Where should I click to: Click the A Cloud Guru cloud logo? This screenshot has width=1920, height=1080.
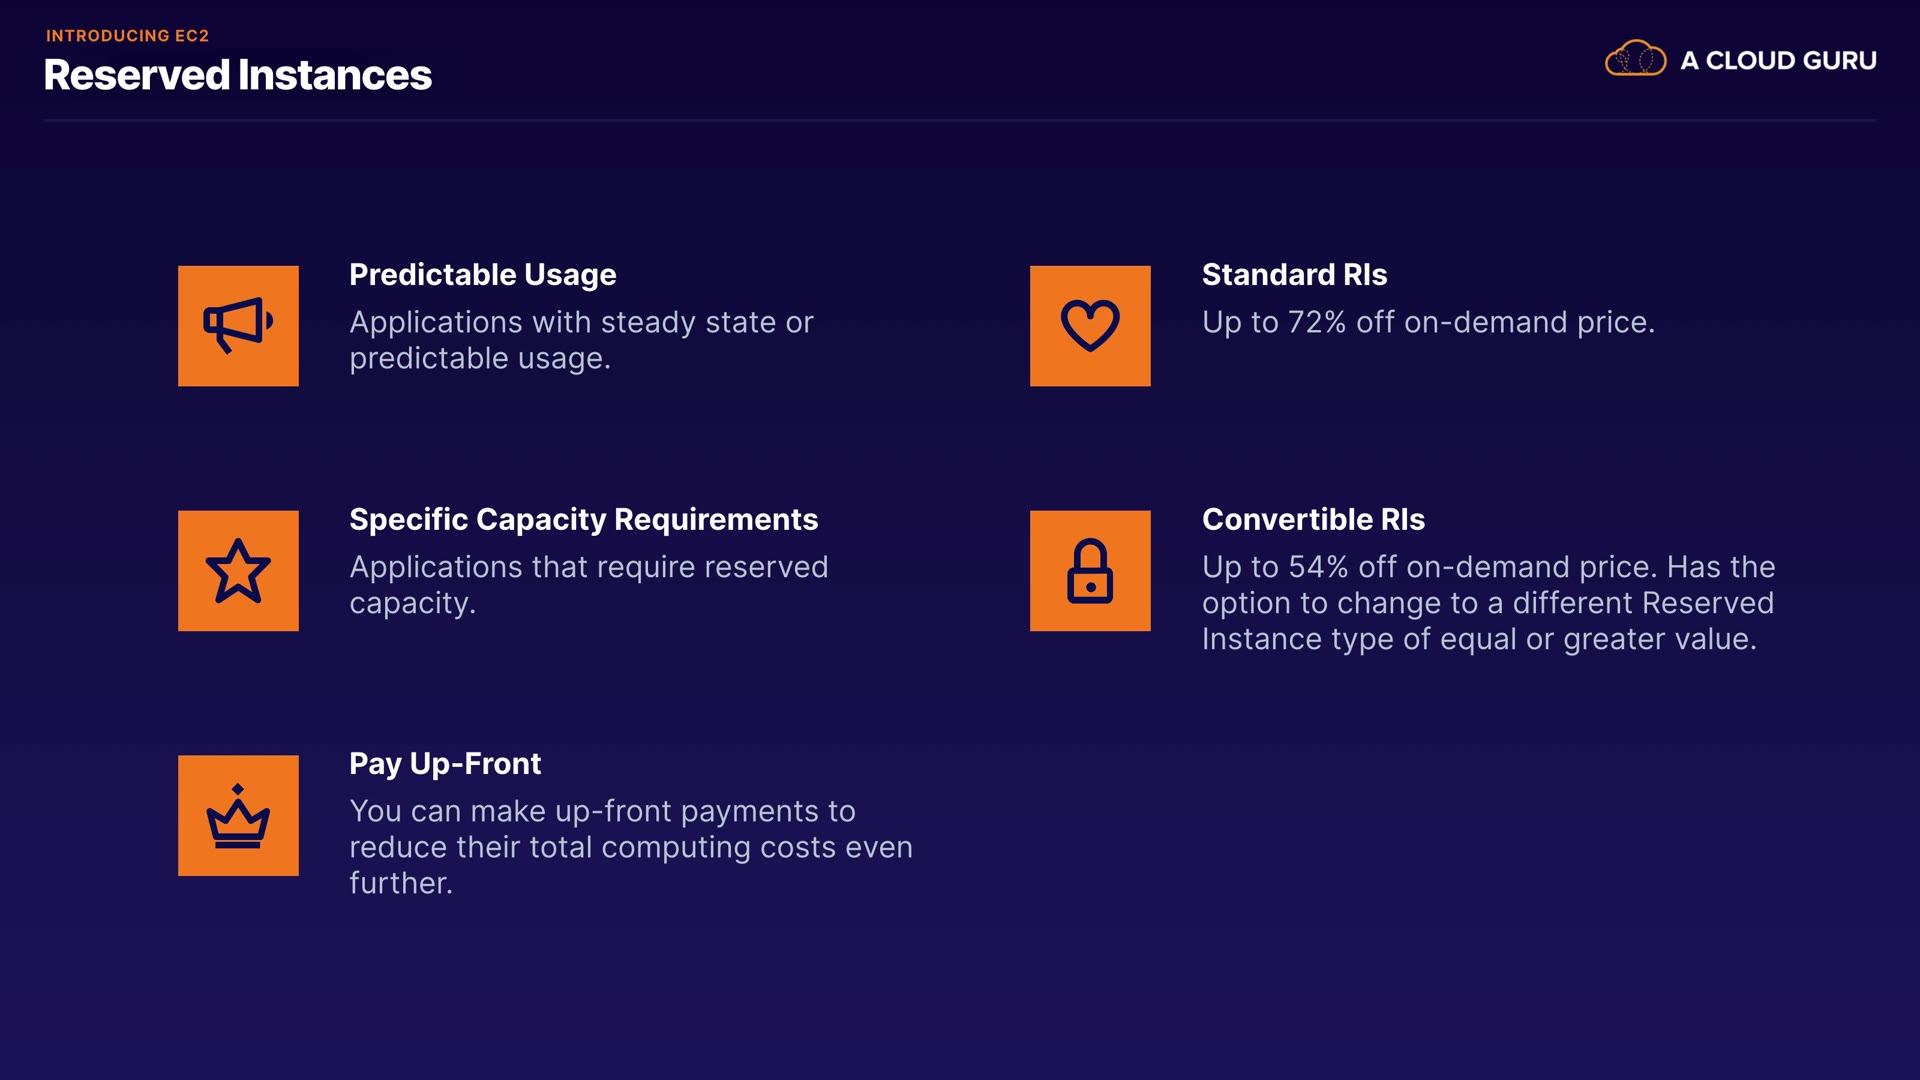point(1635,59)
